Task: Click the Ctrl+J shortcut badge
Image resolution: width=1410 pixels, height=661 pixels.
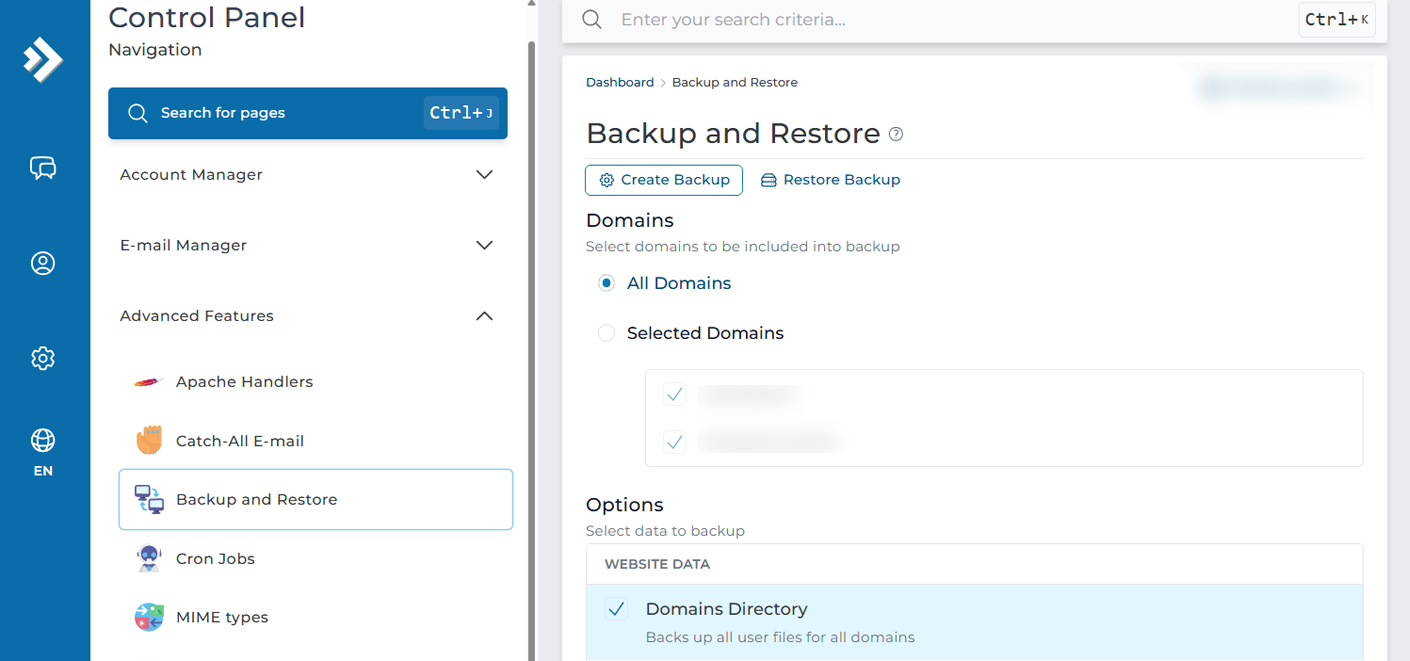Action: click(461, 113)
